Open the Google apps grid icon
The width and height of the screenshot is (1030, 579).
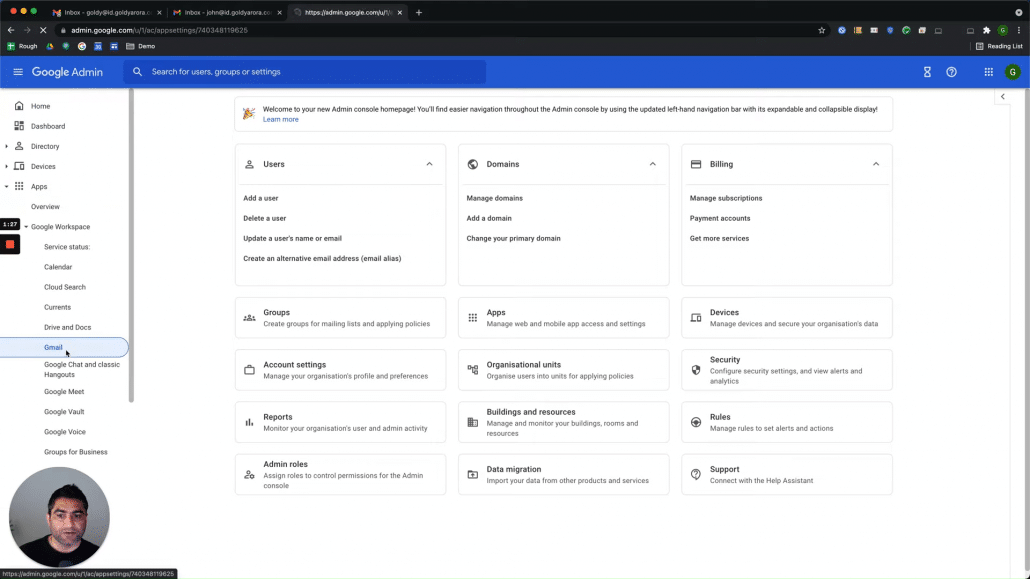(988, 72)
